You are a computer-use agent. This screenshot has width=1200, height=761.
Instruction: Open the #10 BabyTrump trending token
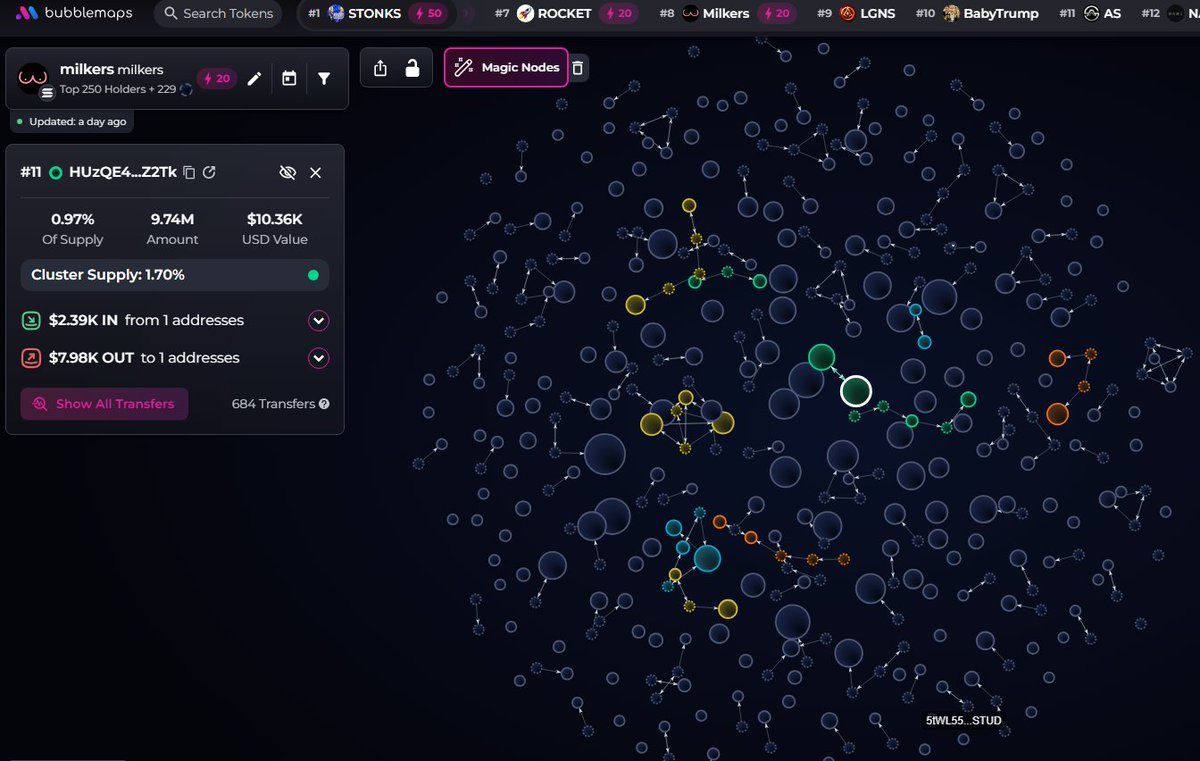point(977,14)
